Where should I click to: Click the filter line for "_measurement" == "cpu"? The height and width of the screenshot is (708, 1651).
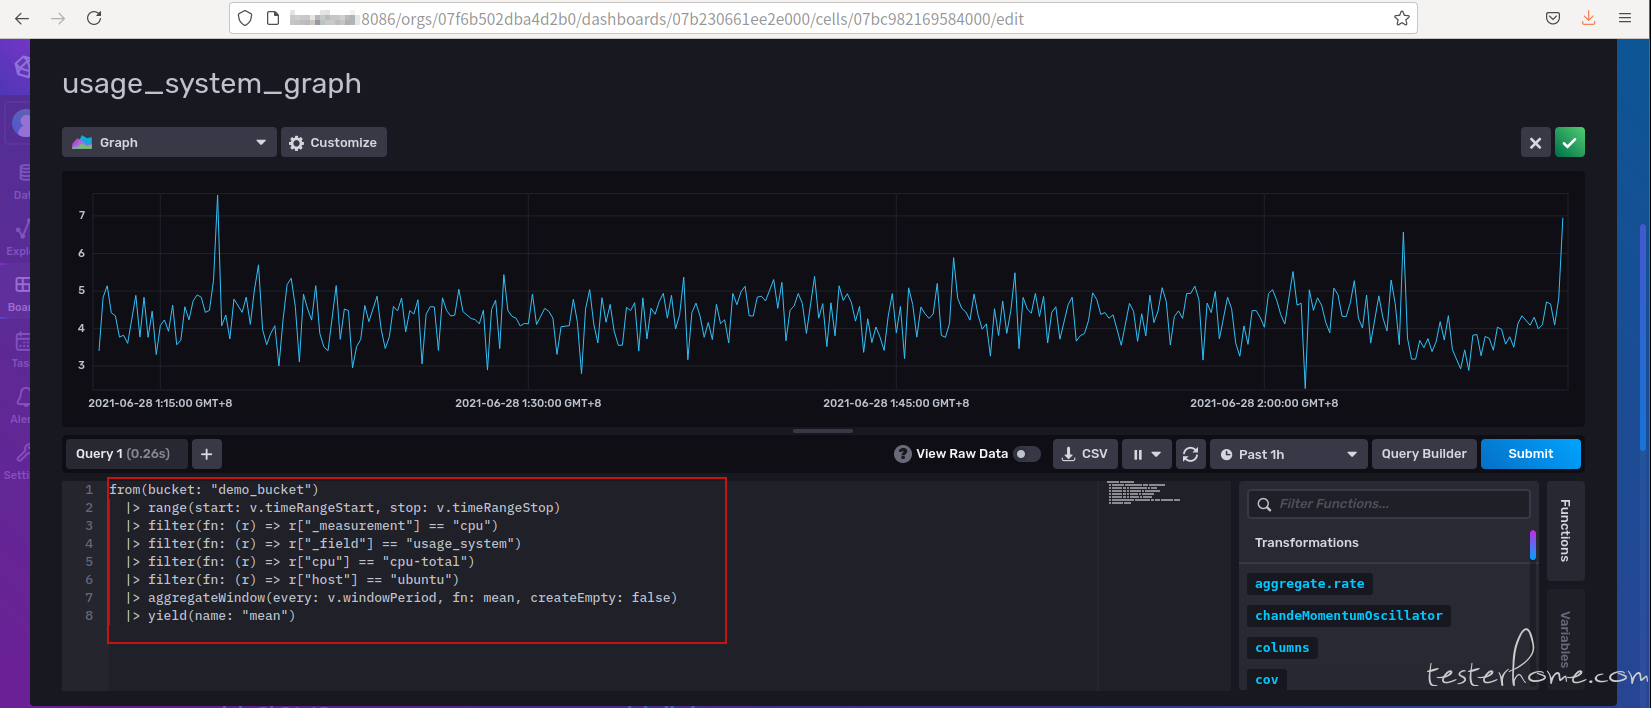click(x=311, y=526)
